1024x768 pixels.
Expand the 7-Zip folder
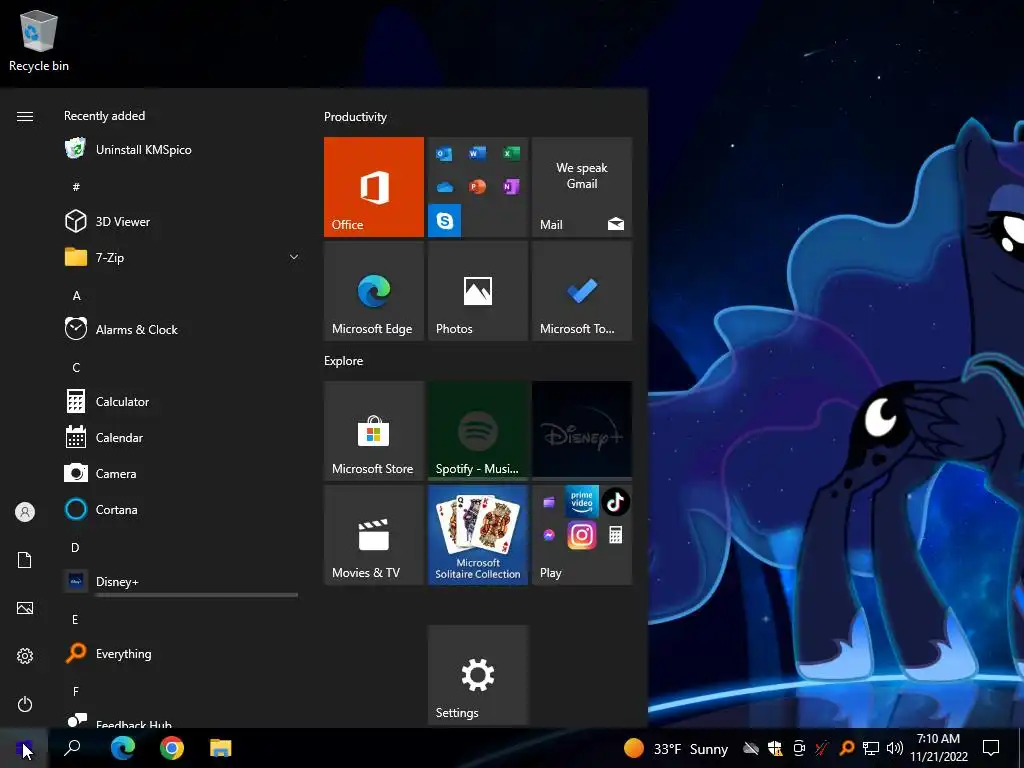[182, 257]
